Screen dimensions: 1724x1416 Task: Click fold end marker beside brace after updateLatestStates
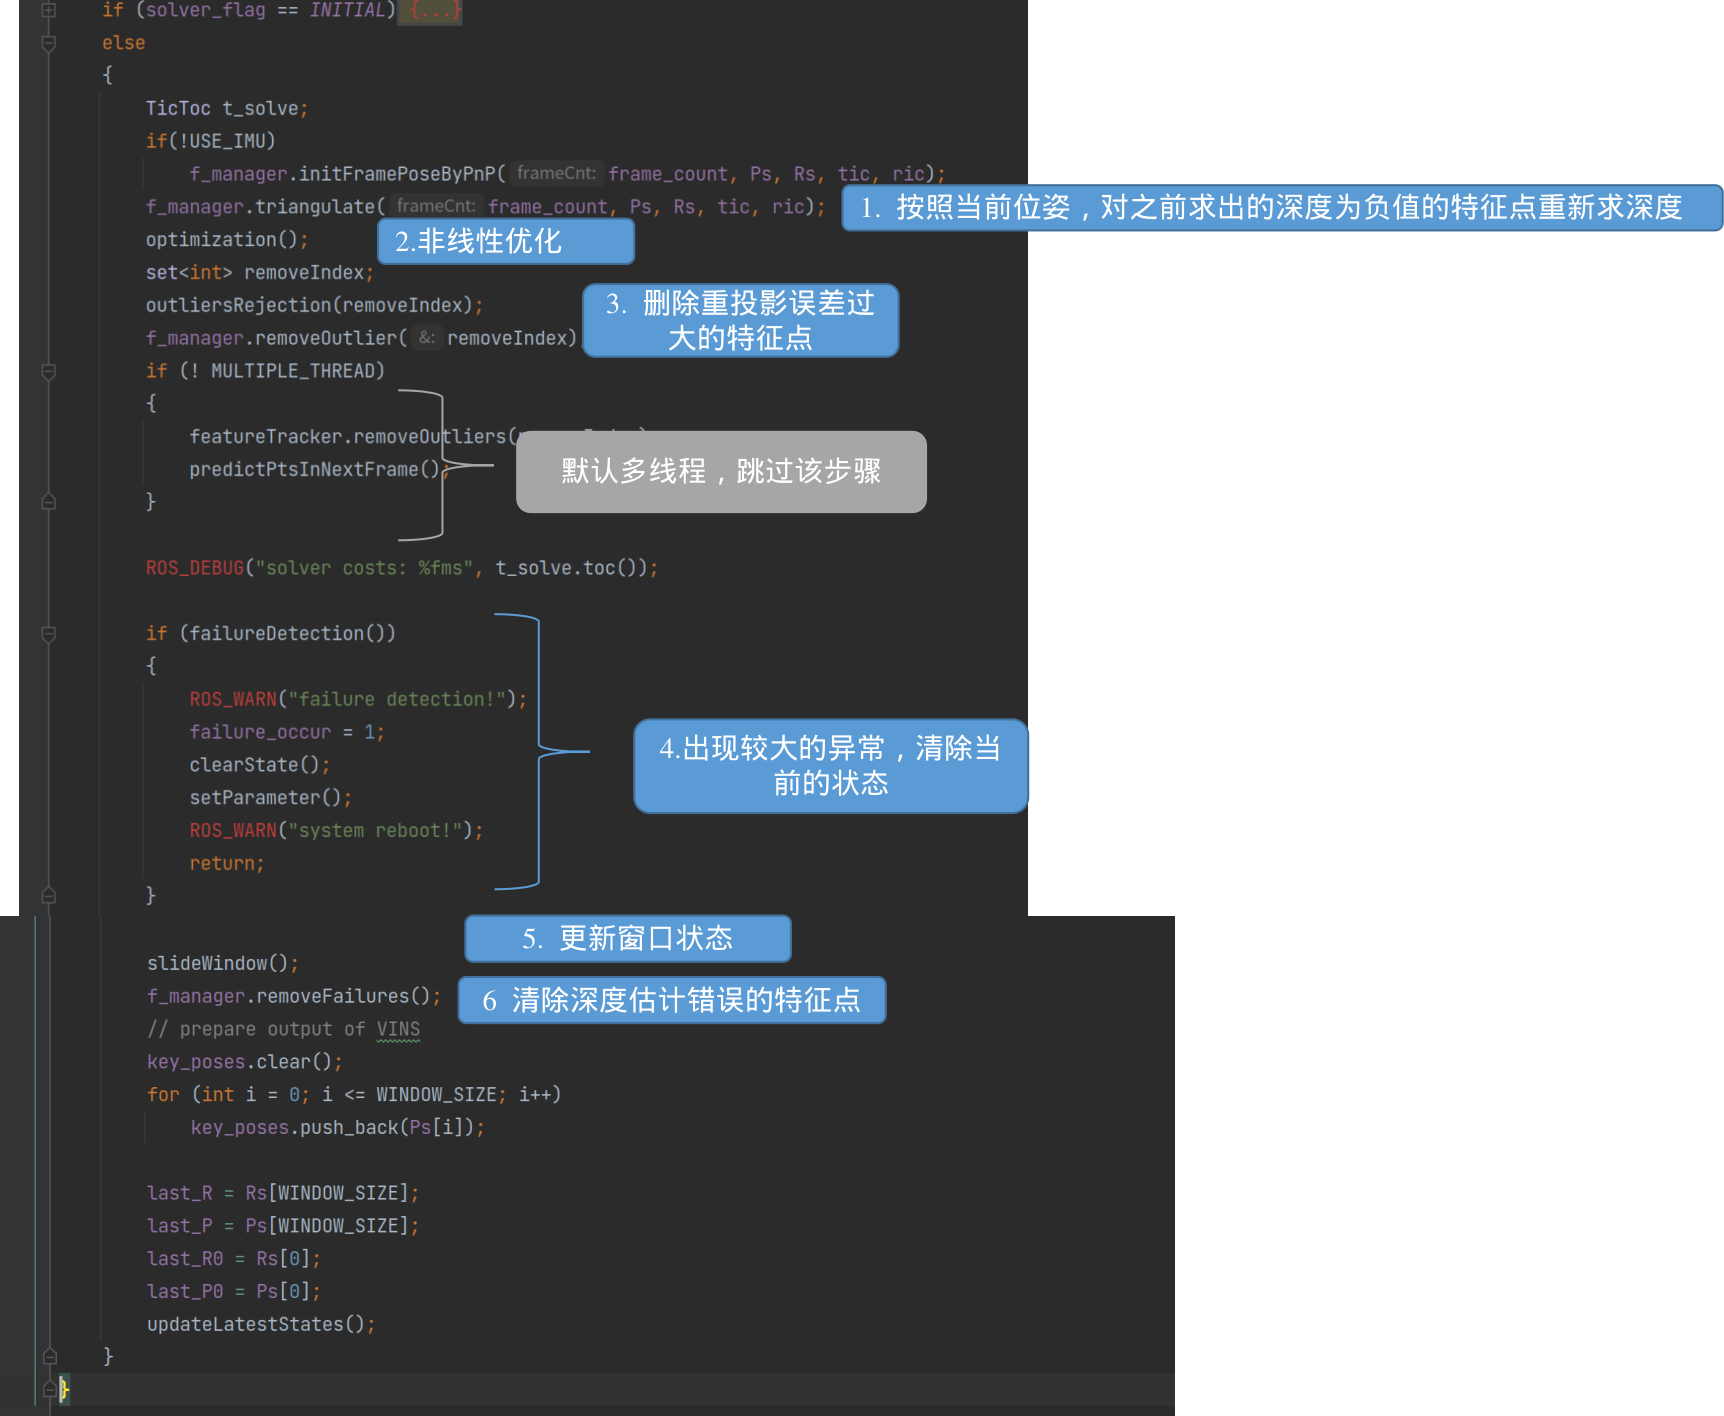click(49, 1356)
